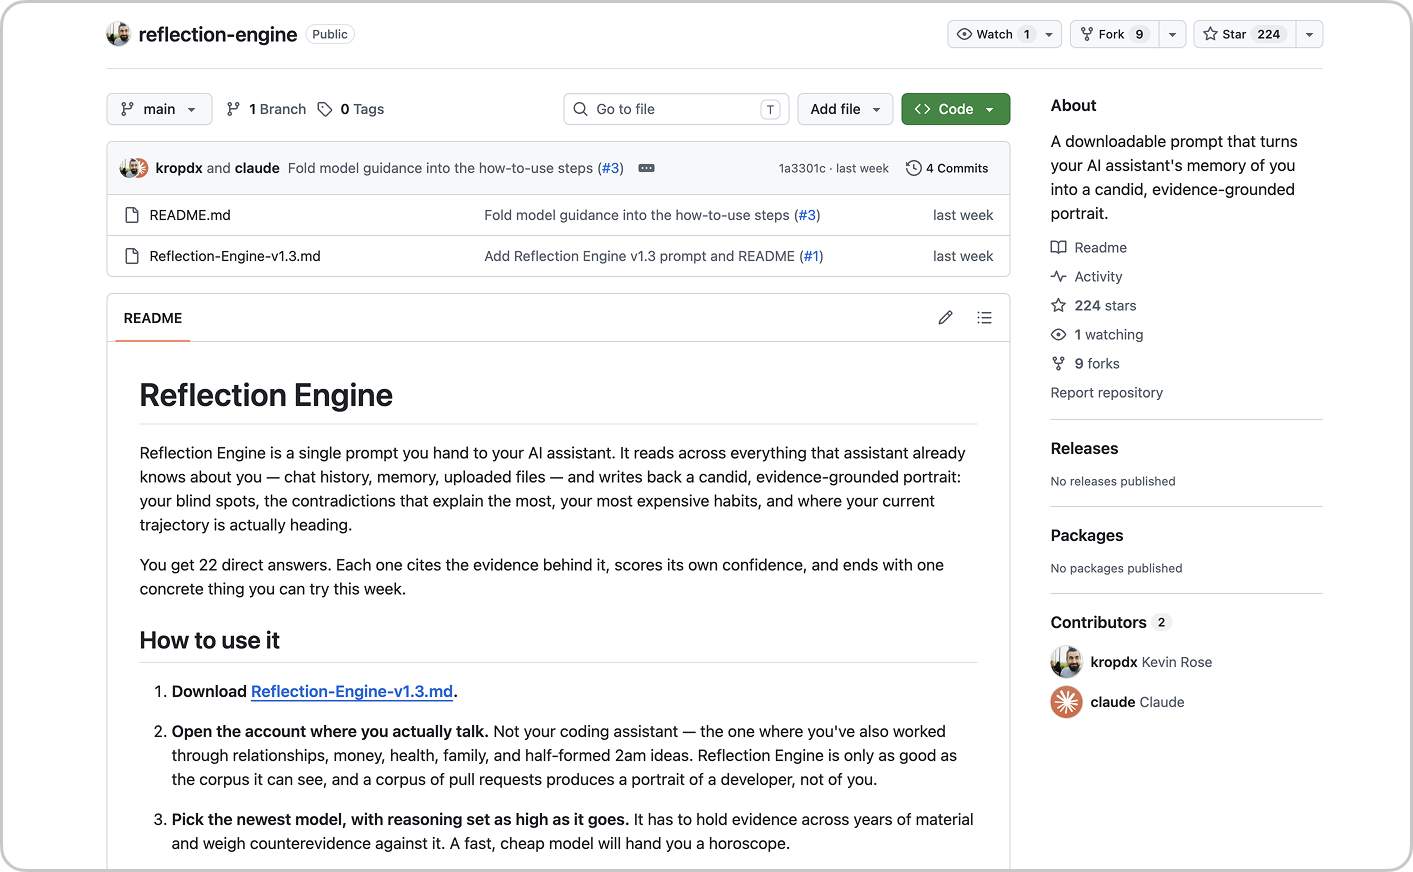The height and width of the screenshot is (872, 1413).
Task: Expand the Watch notifications dropdown arrow
Action: [1049, 34]
